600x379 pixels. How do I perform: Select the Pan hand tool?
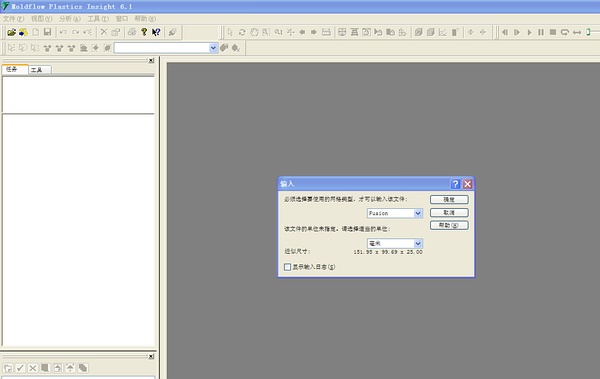click(x=254, y=32)
